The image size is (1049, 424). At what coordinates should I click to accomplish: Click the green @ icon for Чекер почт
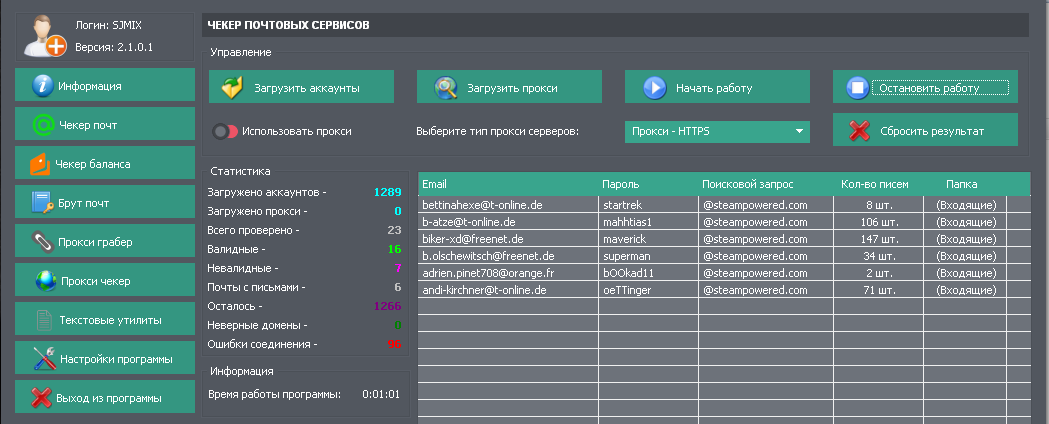[42, 125]
